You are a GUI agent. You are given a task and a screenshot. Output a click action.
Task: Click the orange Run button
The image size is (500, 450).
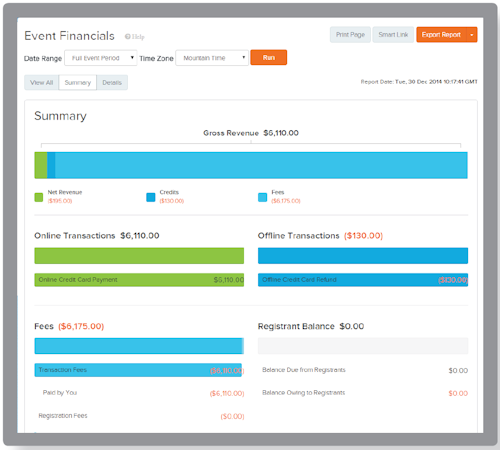(x=269, y=58)
